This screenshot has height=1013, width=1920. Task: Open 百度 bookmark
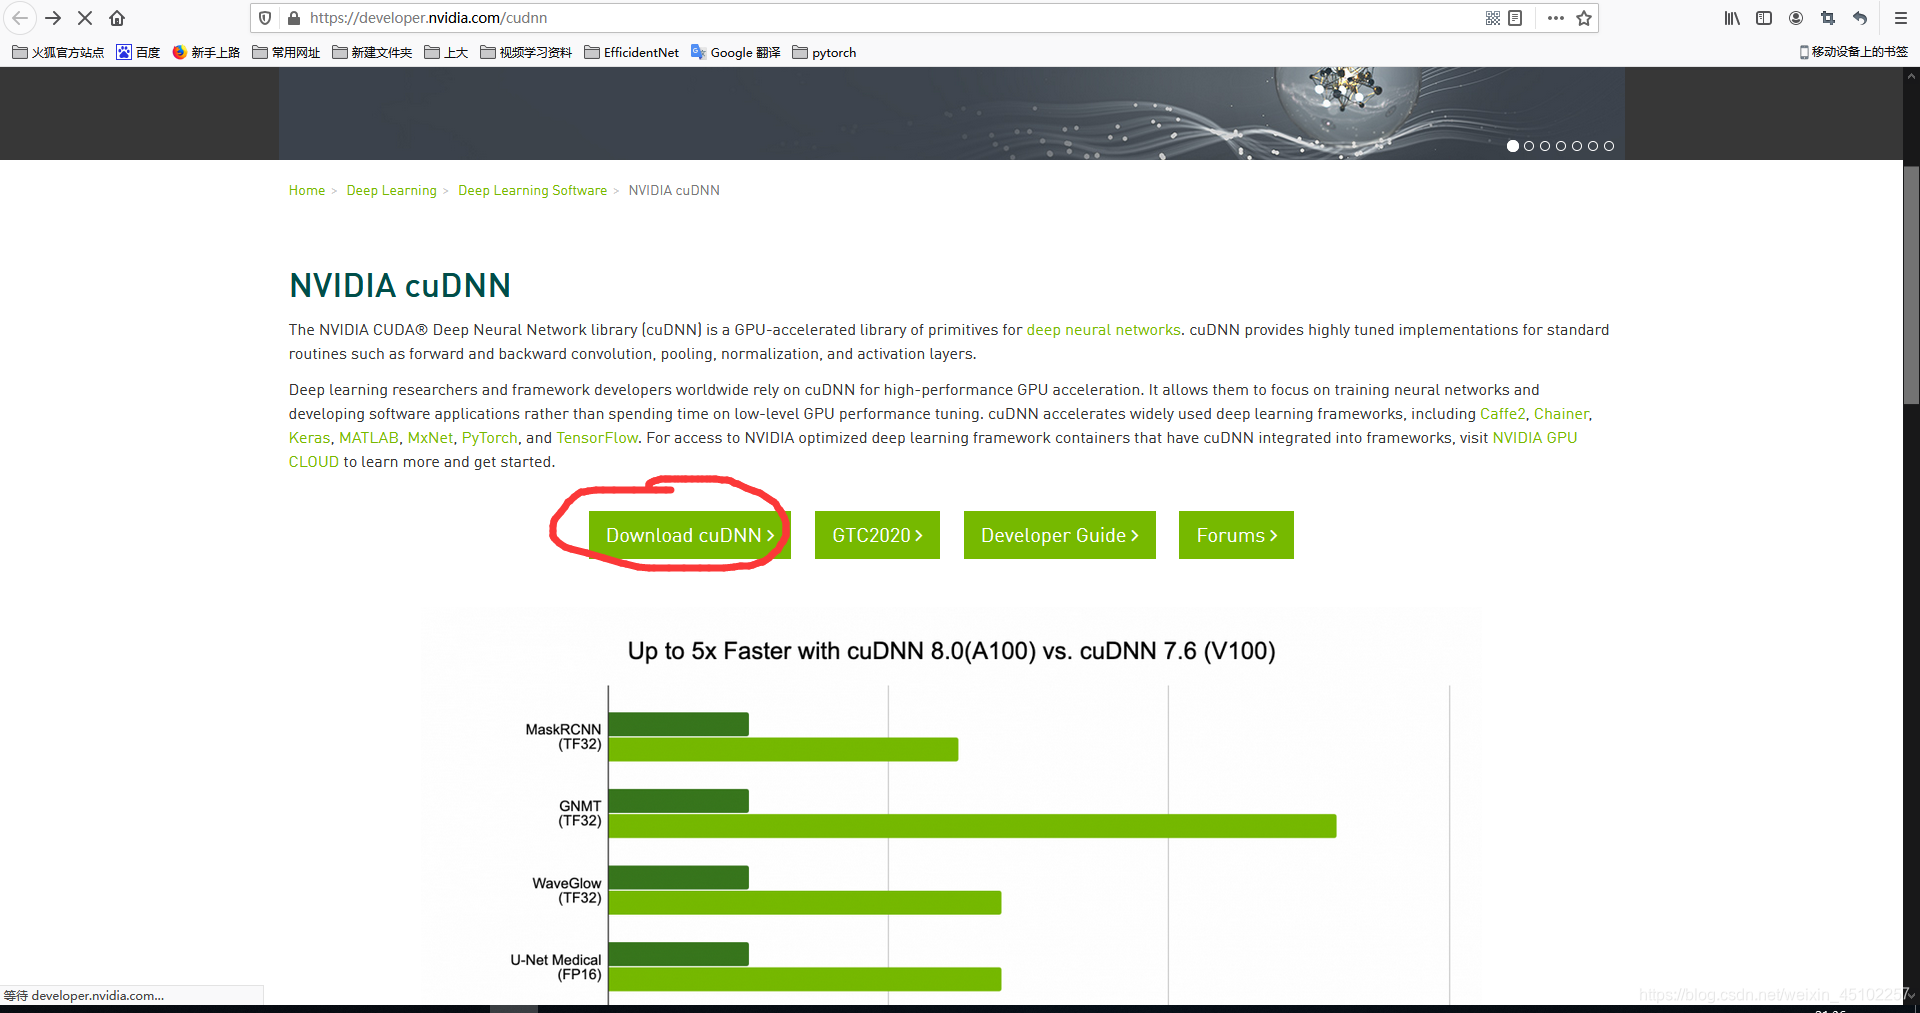click(x=138, y=52)
